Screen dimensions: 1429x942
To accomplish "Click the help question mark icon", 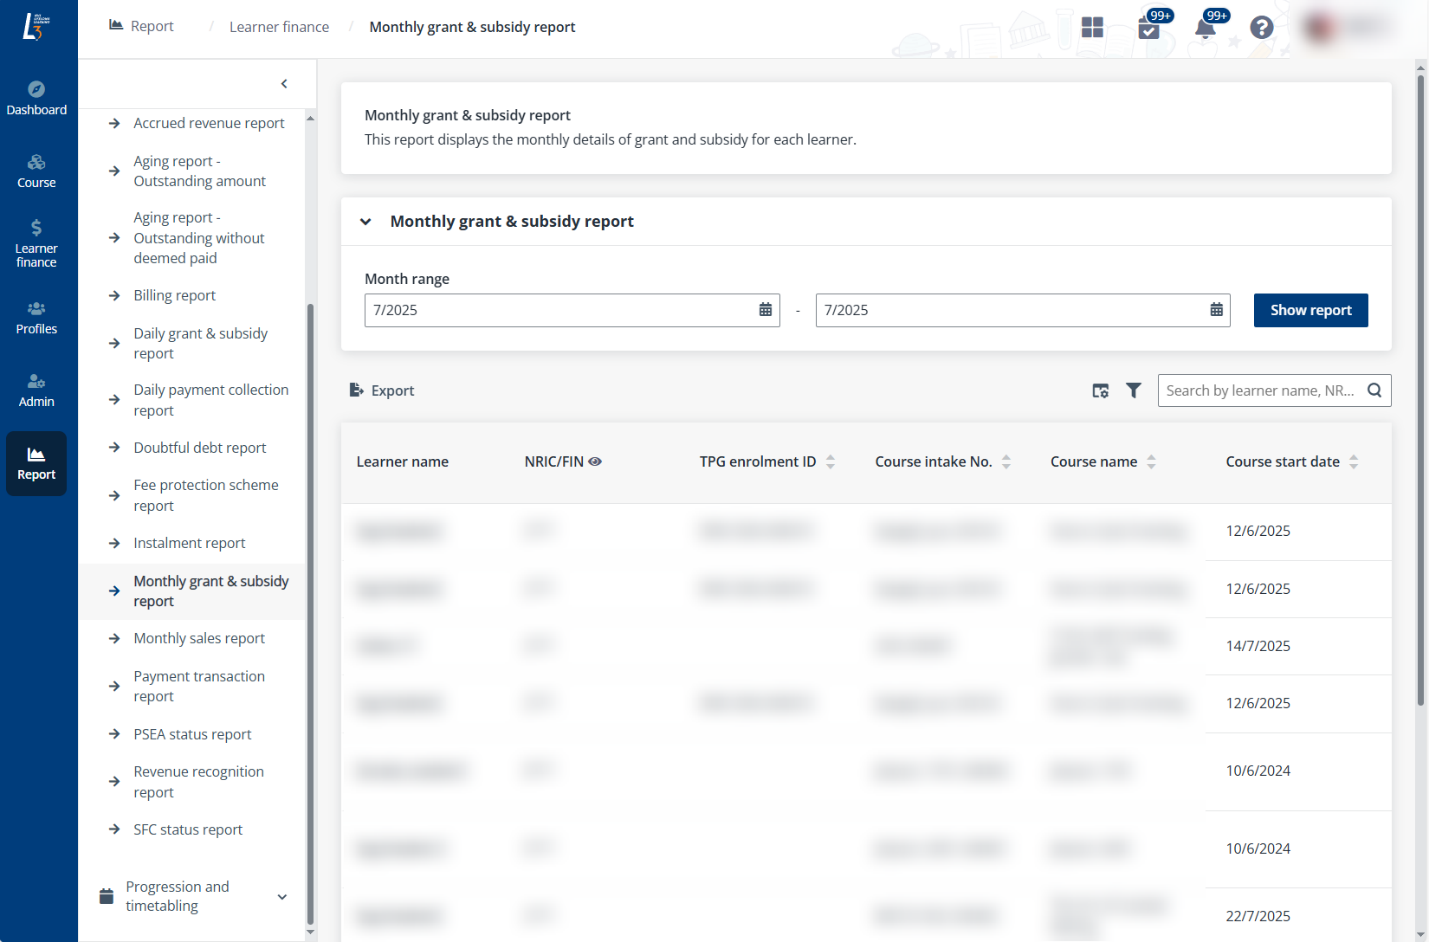I will click(x=1261, y=28).
